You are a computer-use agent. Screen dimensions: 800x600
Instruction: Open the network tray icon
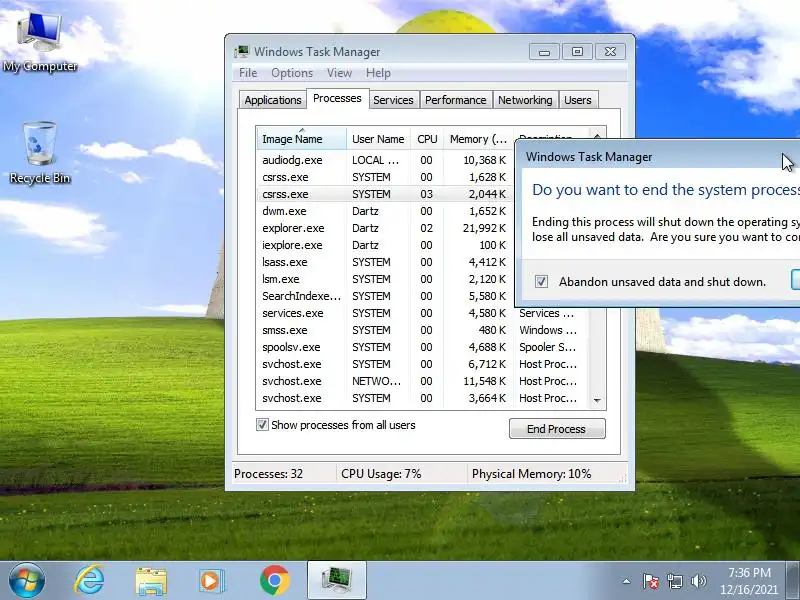point(674,581)
